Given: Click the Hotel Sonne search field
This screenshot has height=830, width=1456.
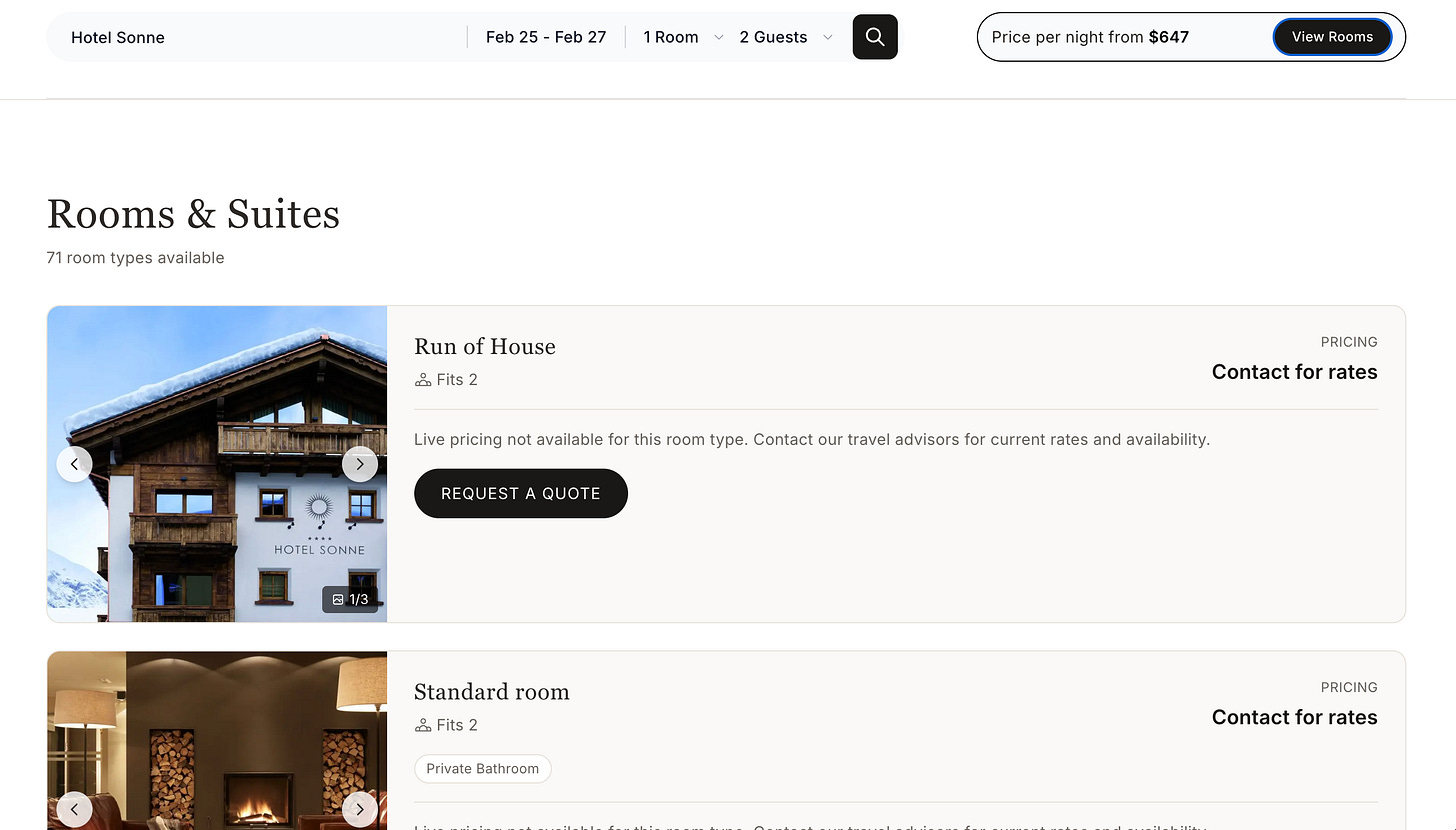Looking at the screenshot, I should pyautogui.click(x=258, y=37).
